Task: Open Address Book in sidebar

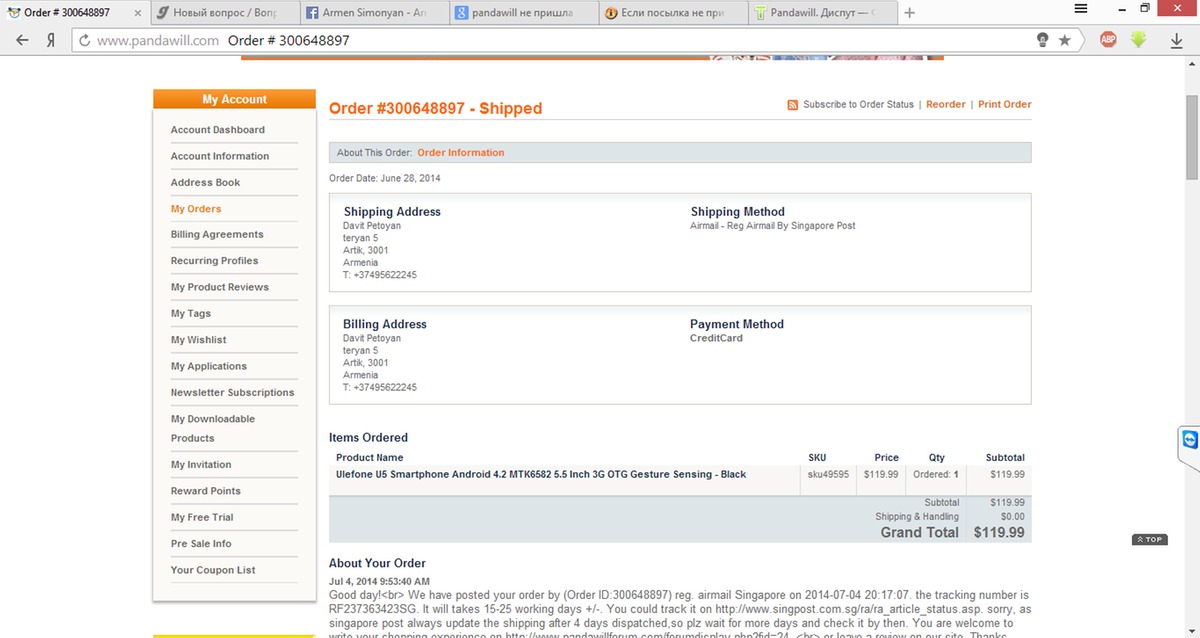Action: 205,182
